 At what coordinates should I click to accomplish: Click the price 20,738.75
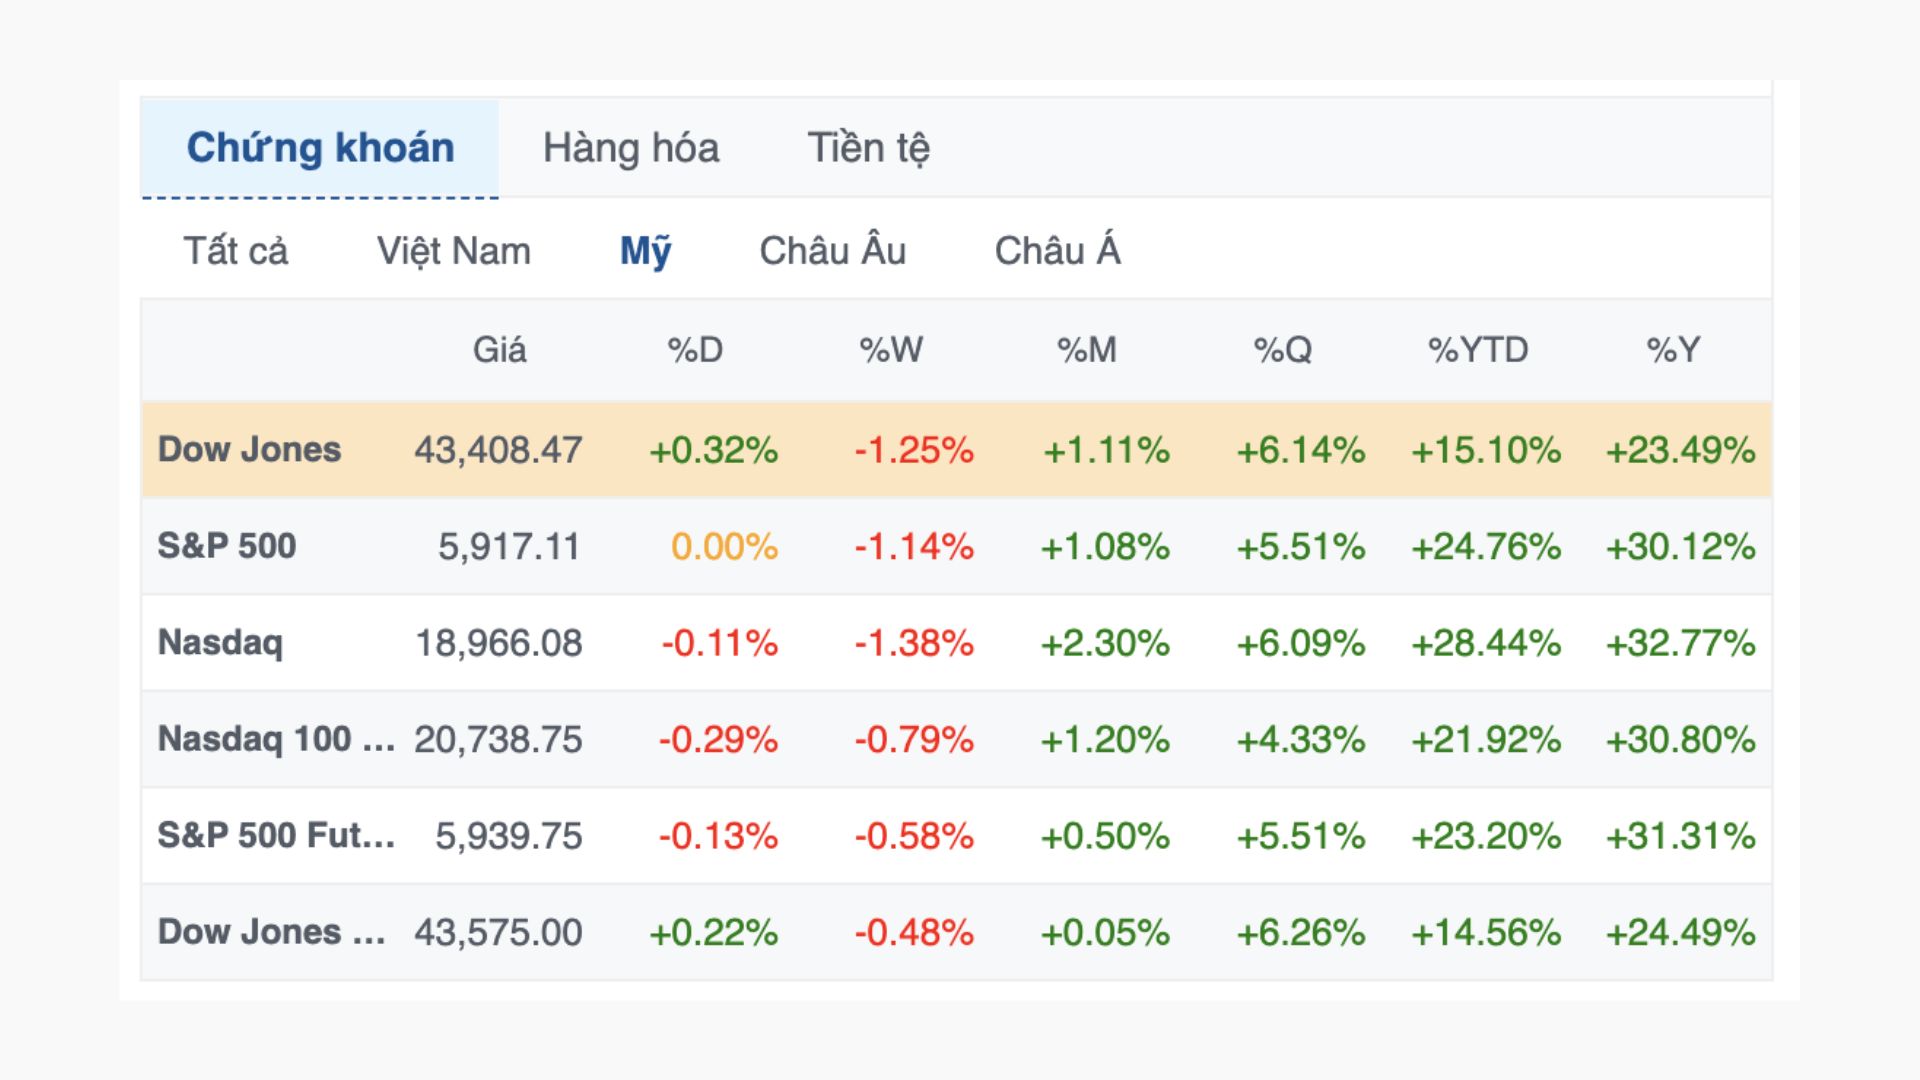click(498, 740)
